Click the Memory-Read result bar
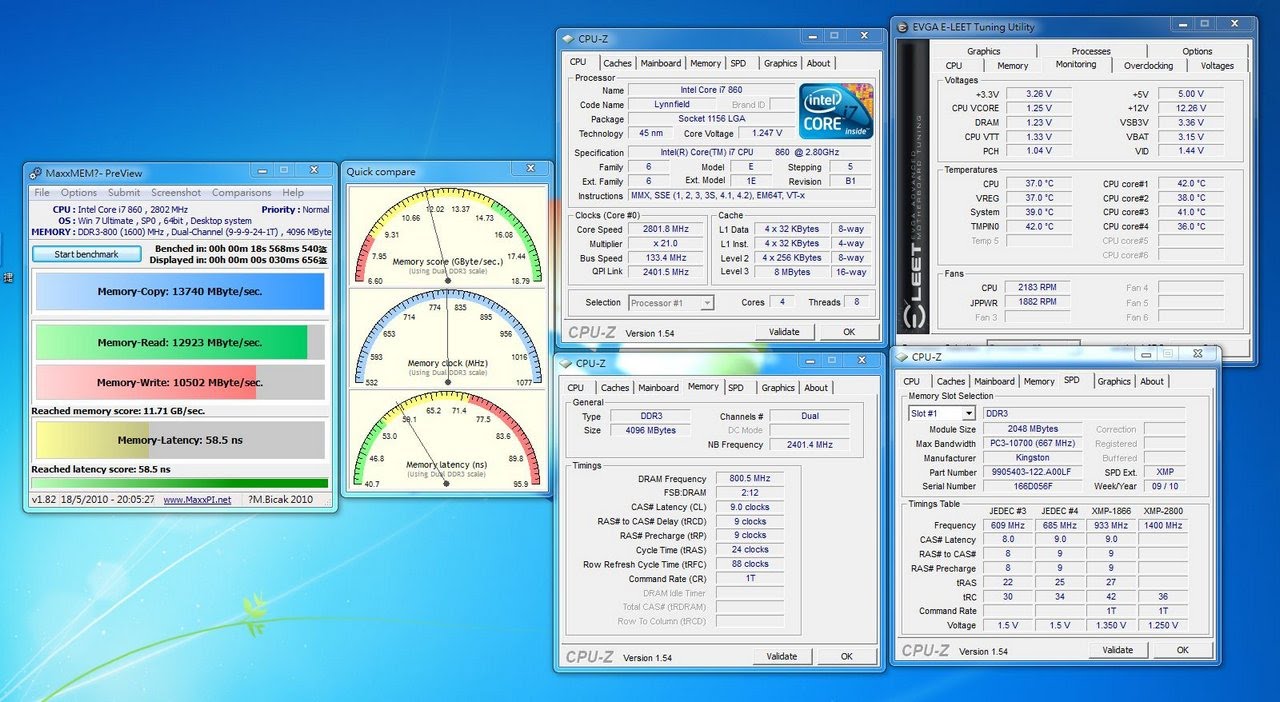 [x=180, y=342]
